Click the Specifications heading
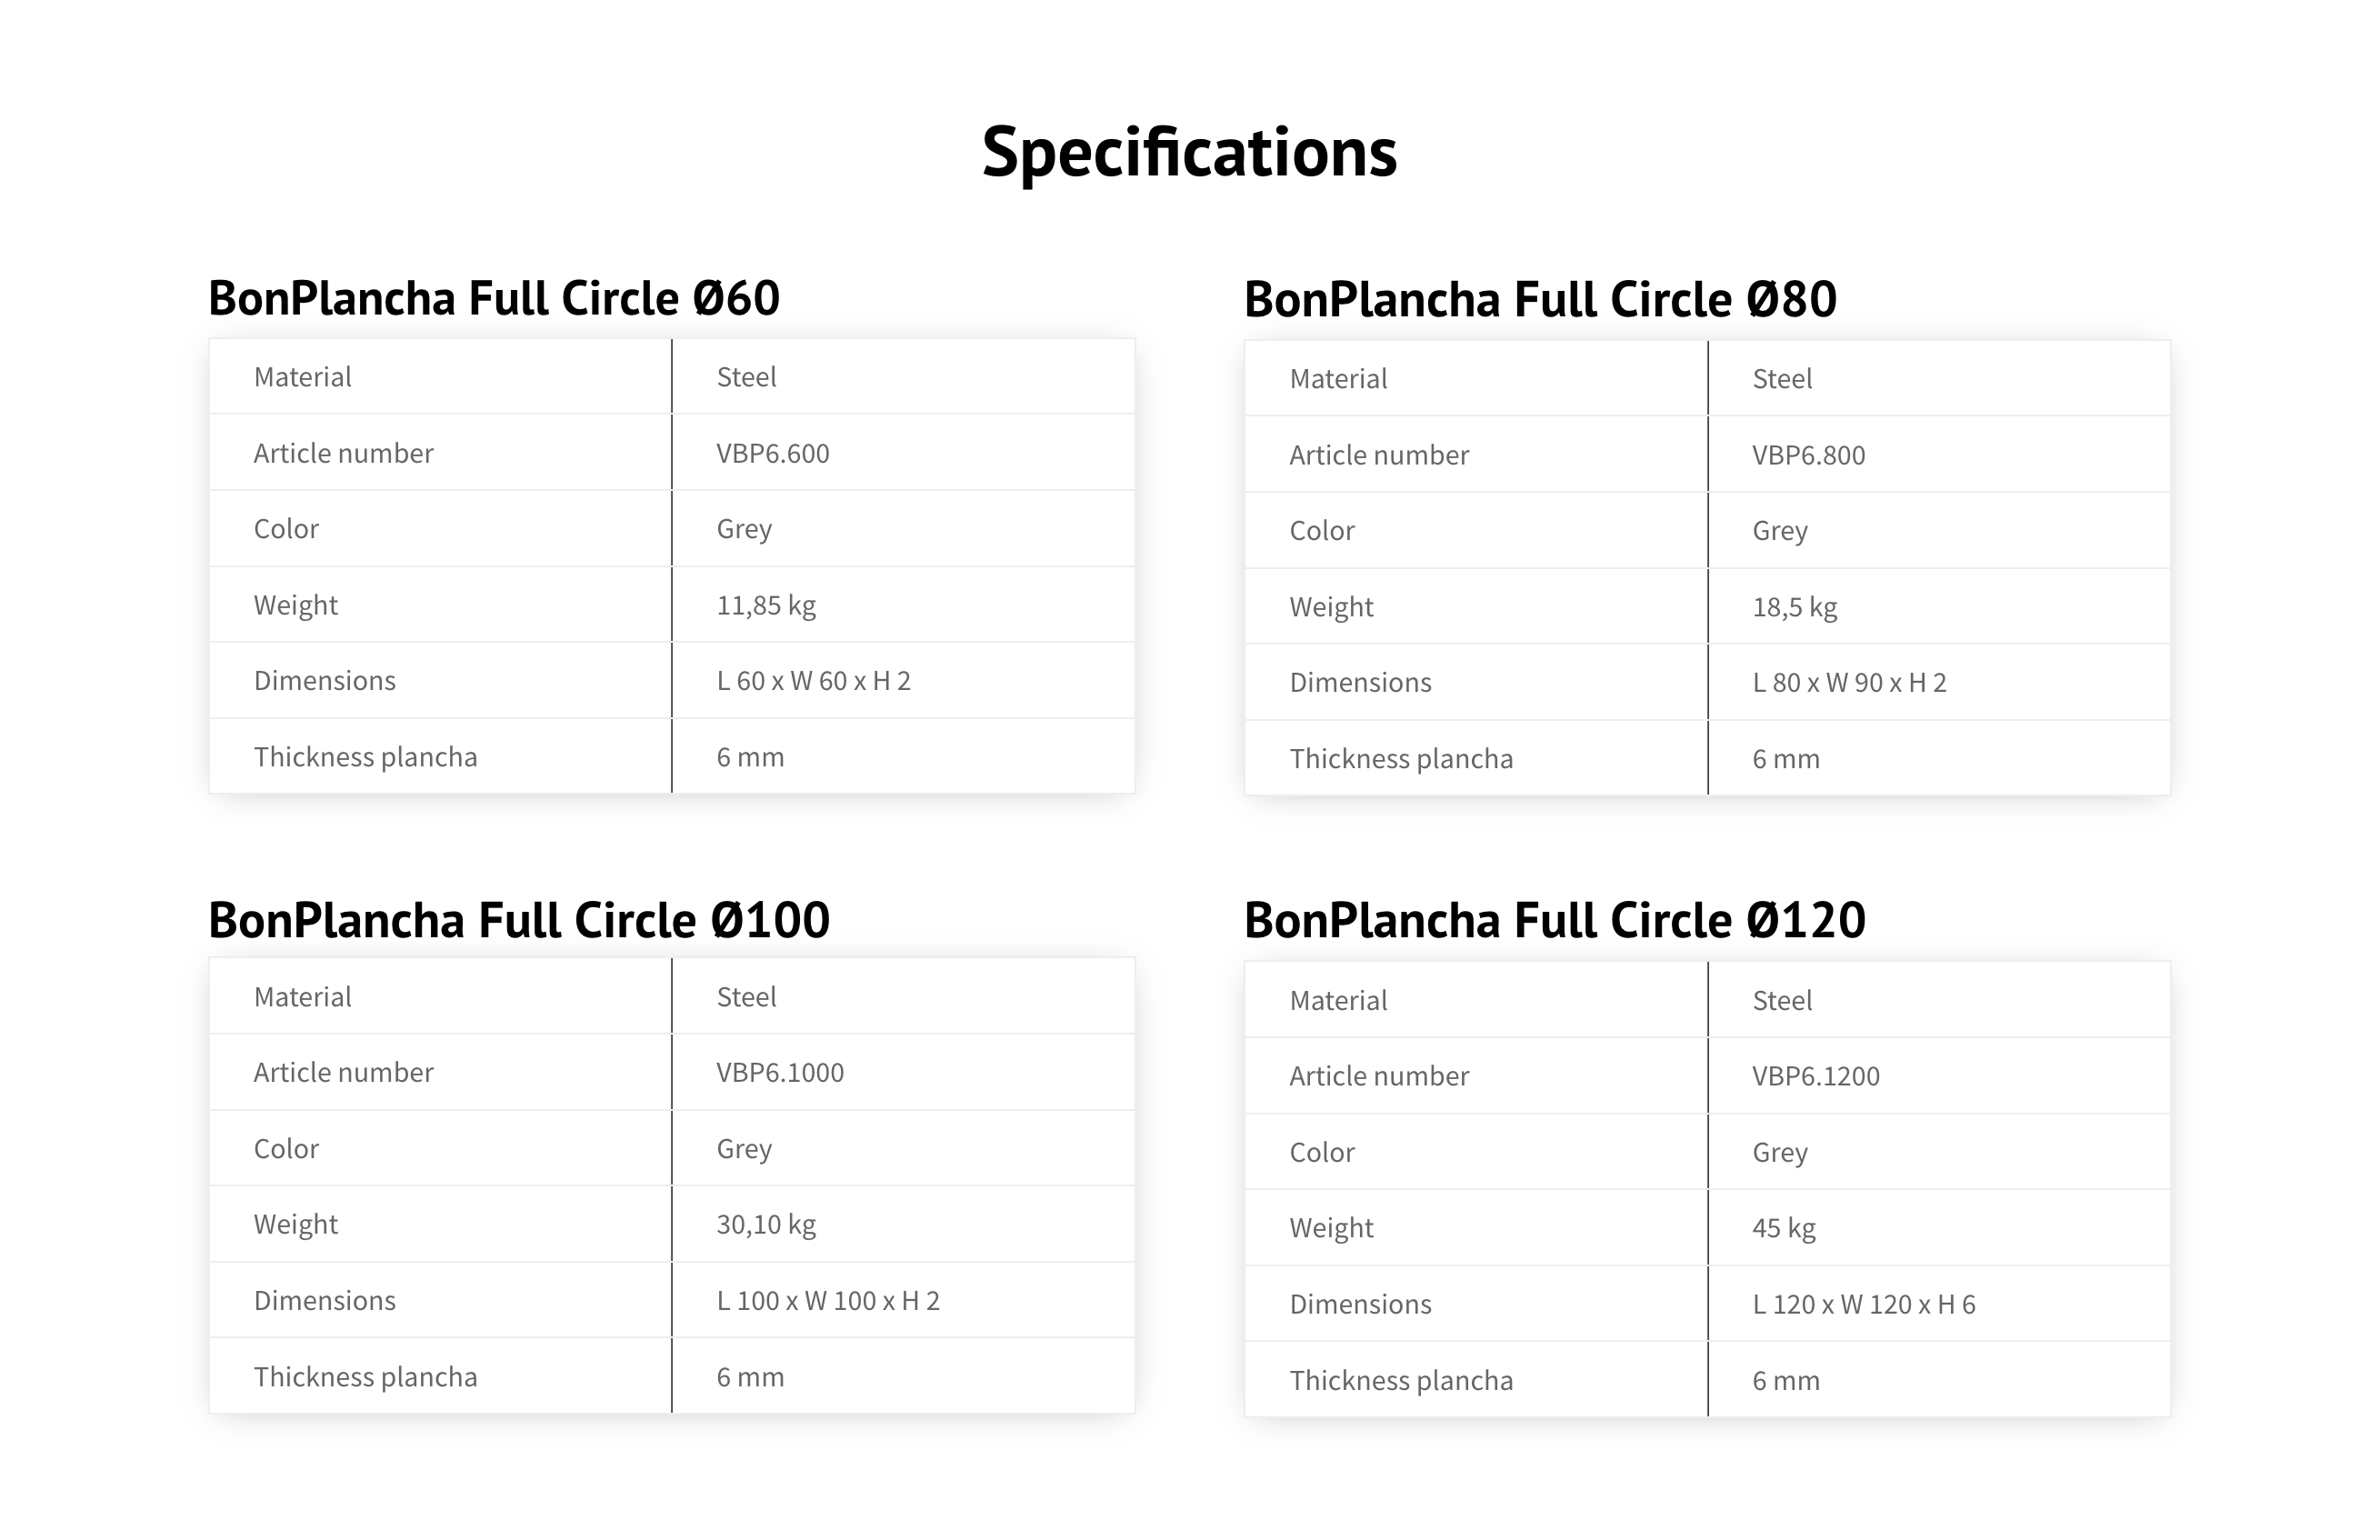Viewport: 2380px width, 1540px height. 1189,153
